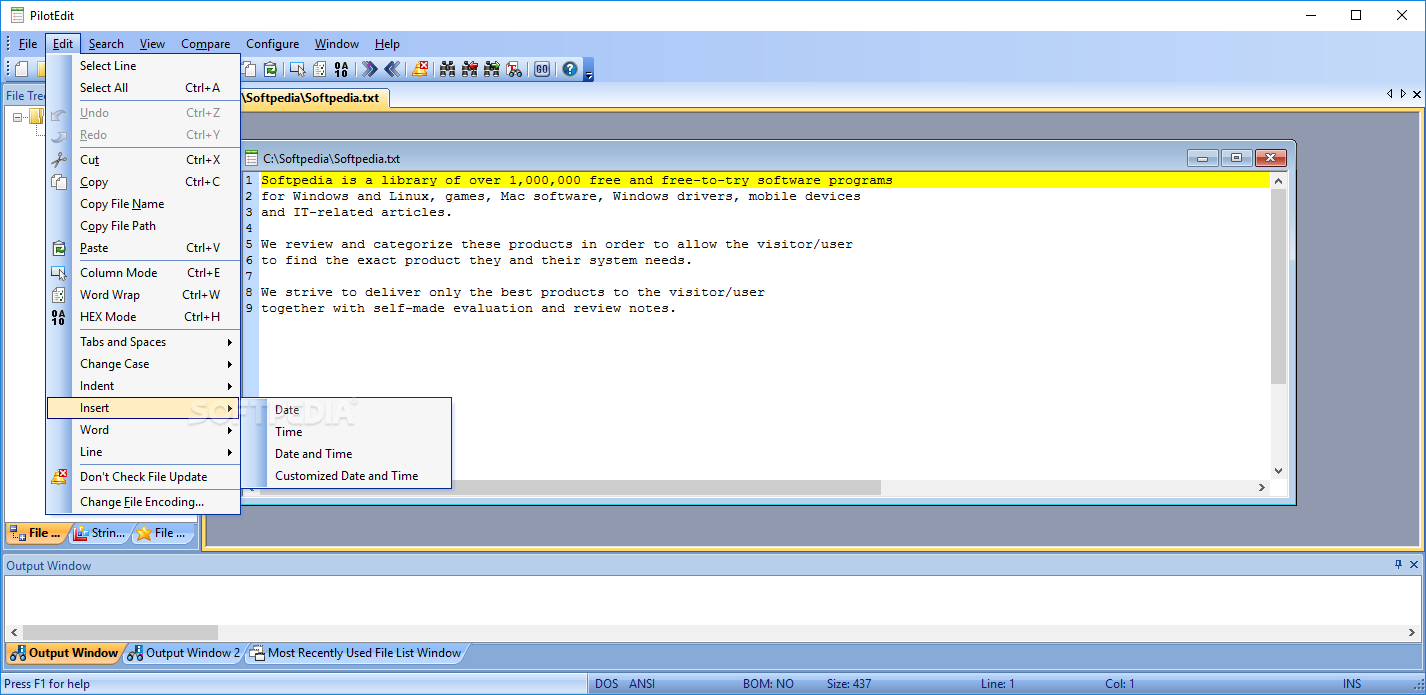
Task: Open the toolbar options dropdown arrow
Action: point(589,72)
